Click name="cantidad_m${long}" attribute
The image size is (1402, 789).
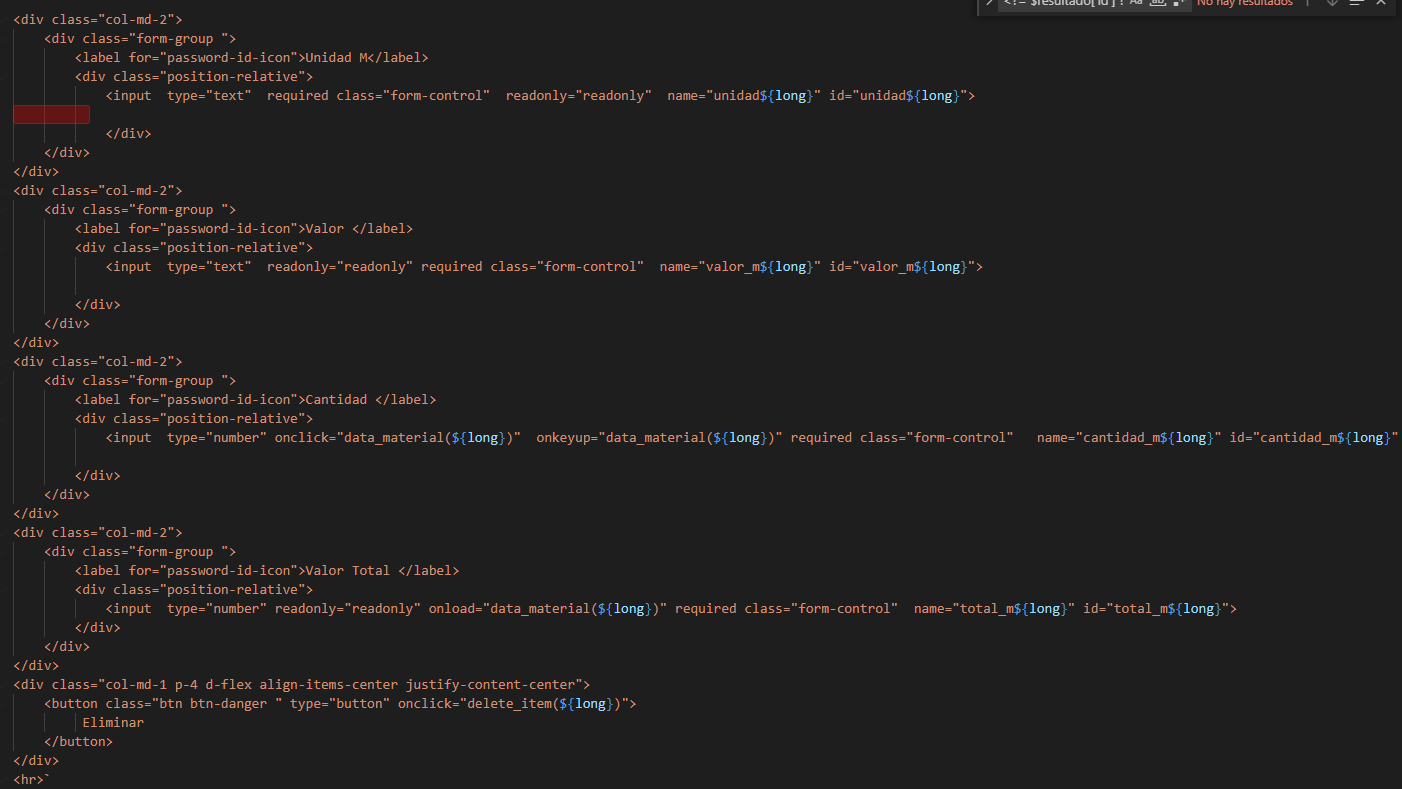(x=1129, y=438)
